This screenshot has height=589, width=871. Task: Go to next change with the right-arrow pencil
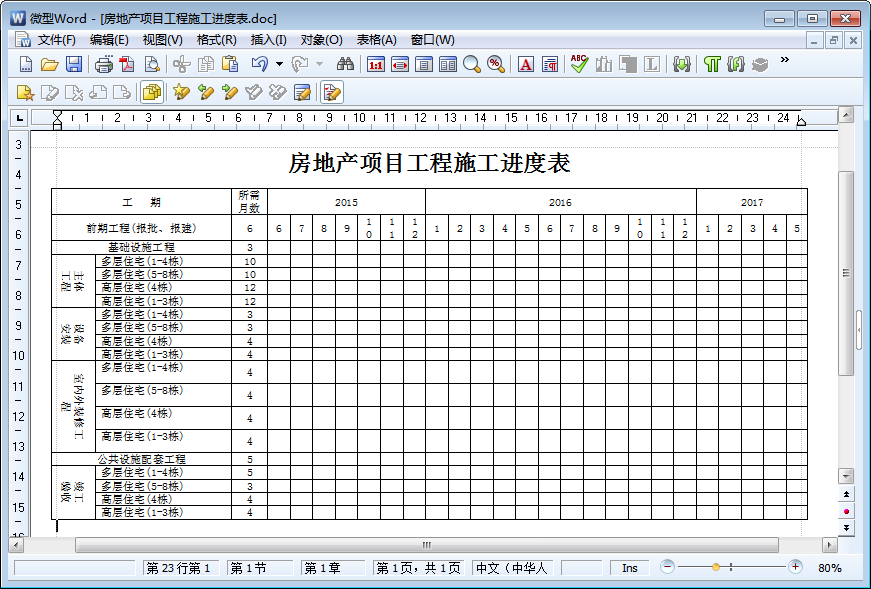tap(229, 92)
